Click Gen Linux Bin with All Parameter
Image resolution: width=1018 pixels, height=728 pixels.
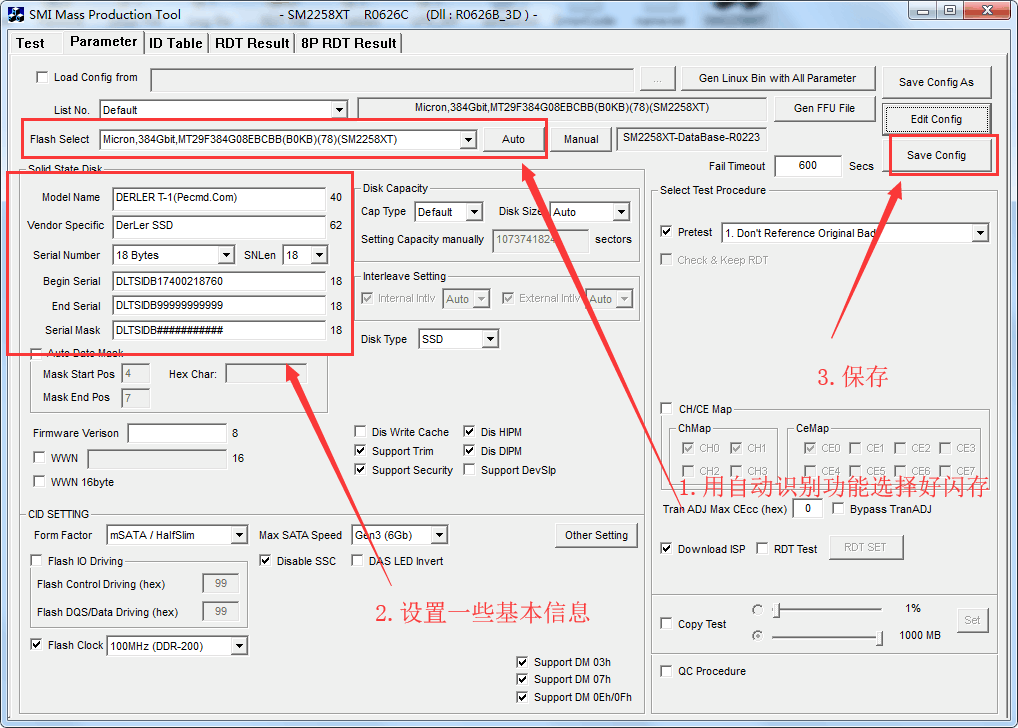click(x=777, y=78)
